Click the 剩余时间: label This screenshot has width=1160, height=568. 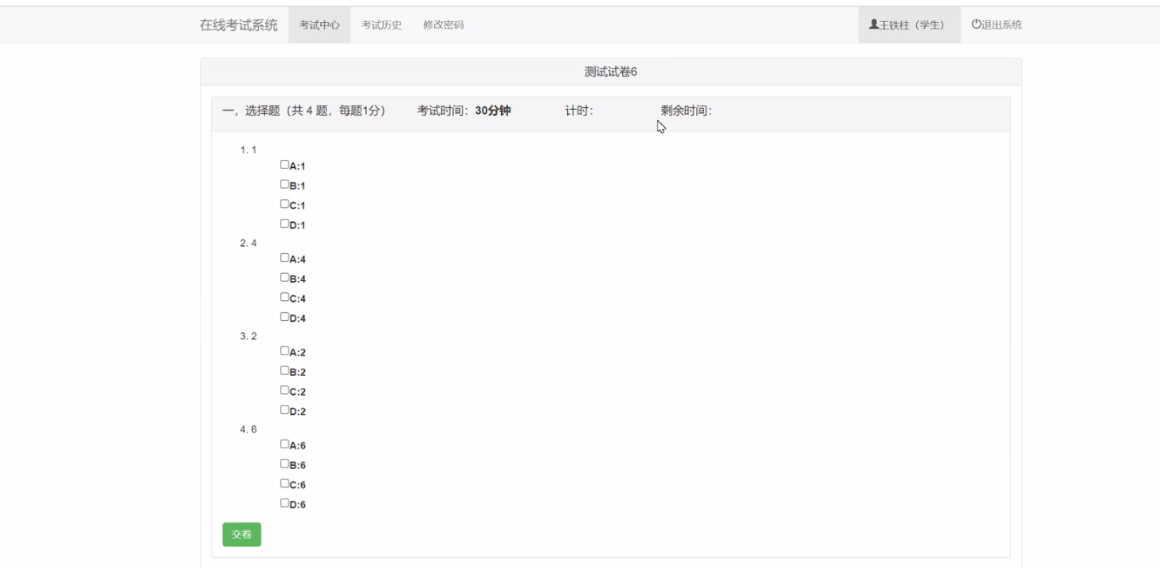(x=687, y=111)
